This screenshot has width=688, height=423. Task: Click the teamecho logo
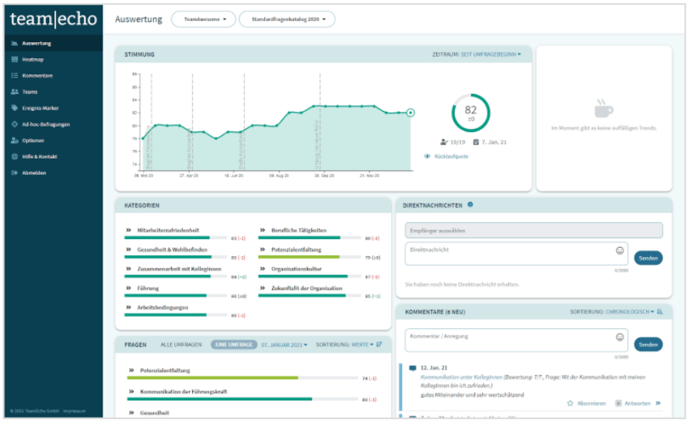[54, 19]
